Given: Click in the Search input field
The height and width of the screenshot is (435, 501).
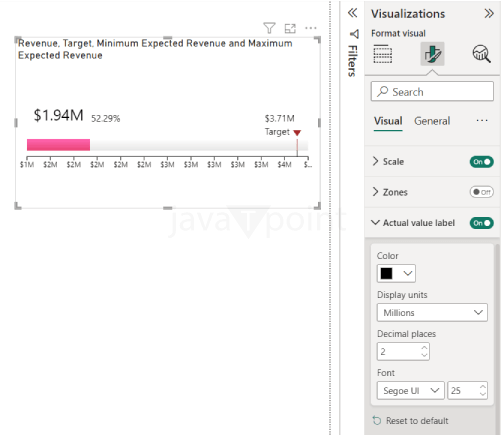Looking at the screenshot, I should tap(432, 91).
